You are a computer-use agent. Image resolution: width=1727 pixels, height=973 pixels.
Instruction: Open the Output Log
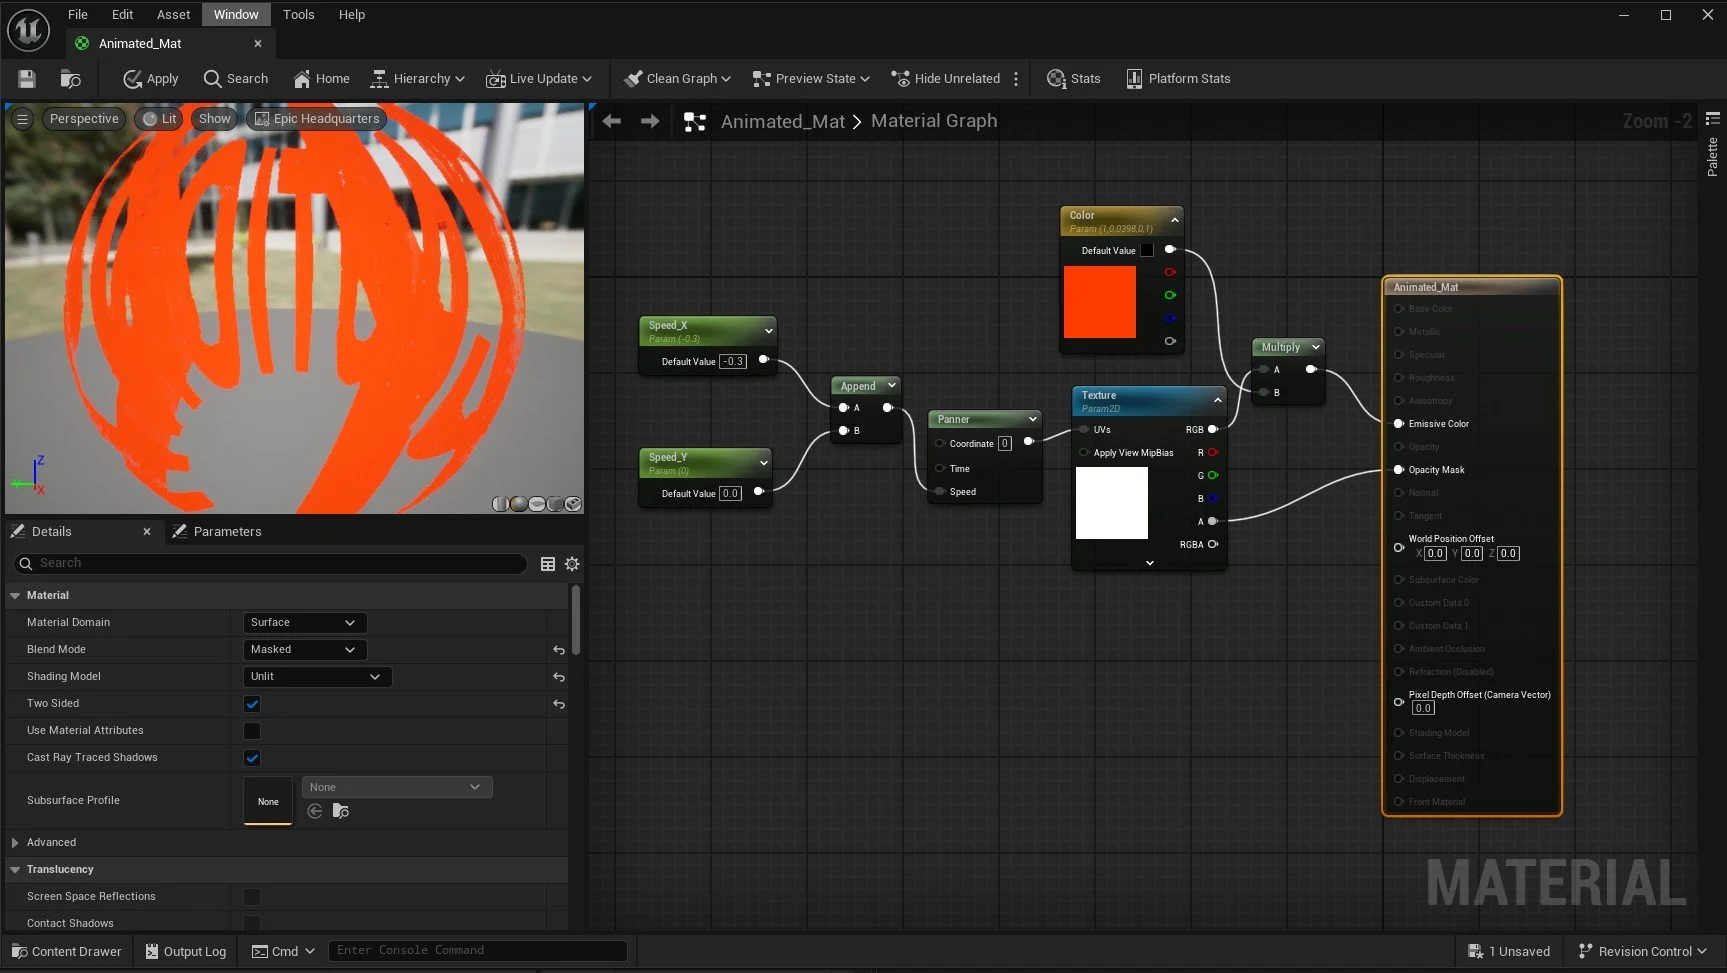[185, 951]
